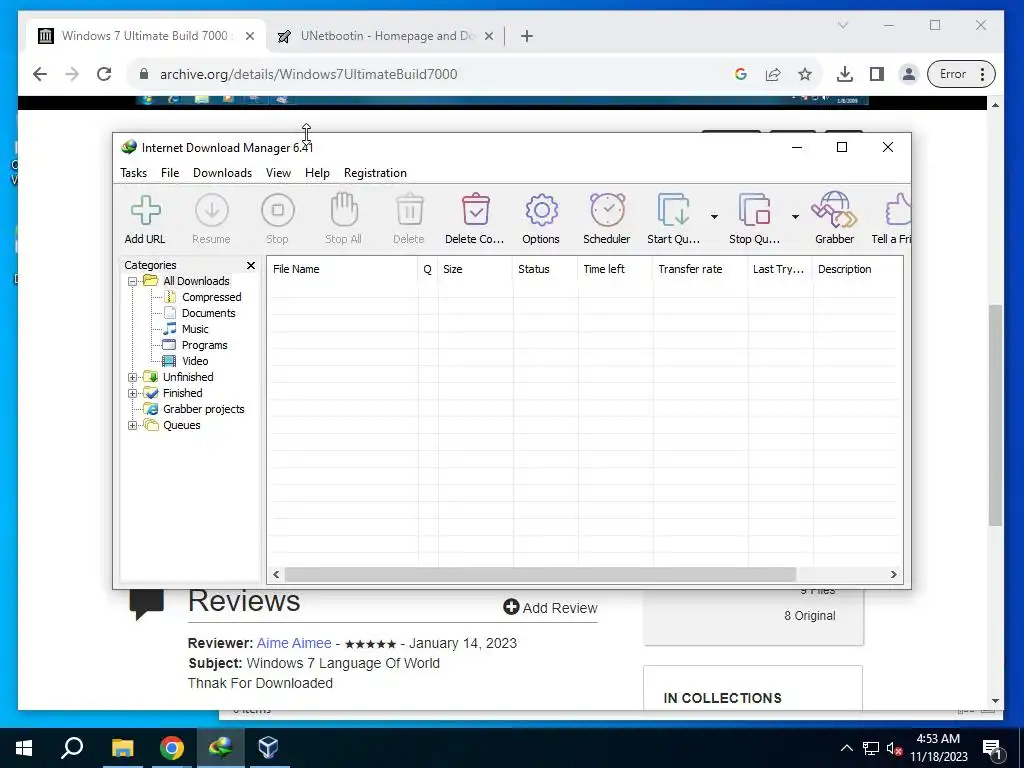Switch to Windows 7 Ultimate Build tab

coord(146,36)
